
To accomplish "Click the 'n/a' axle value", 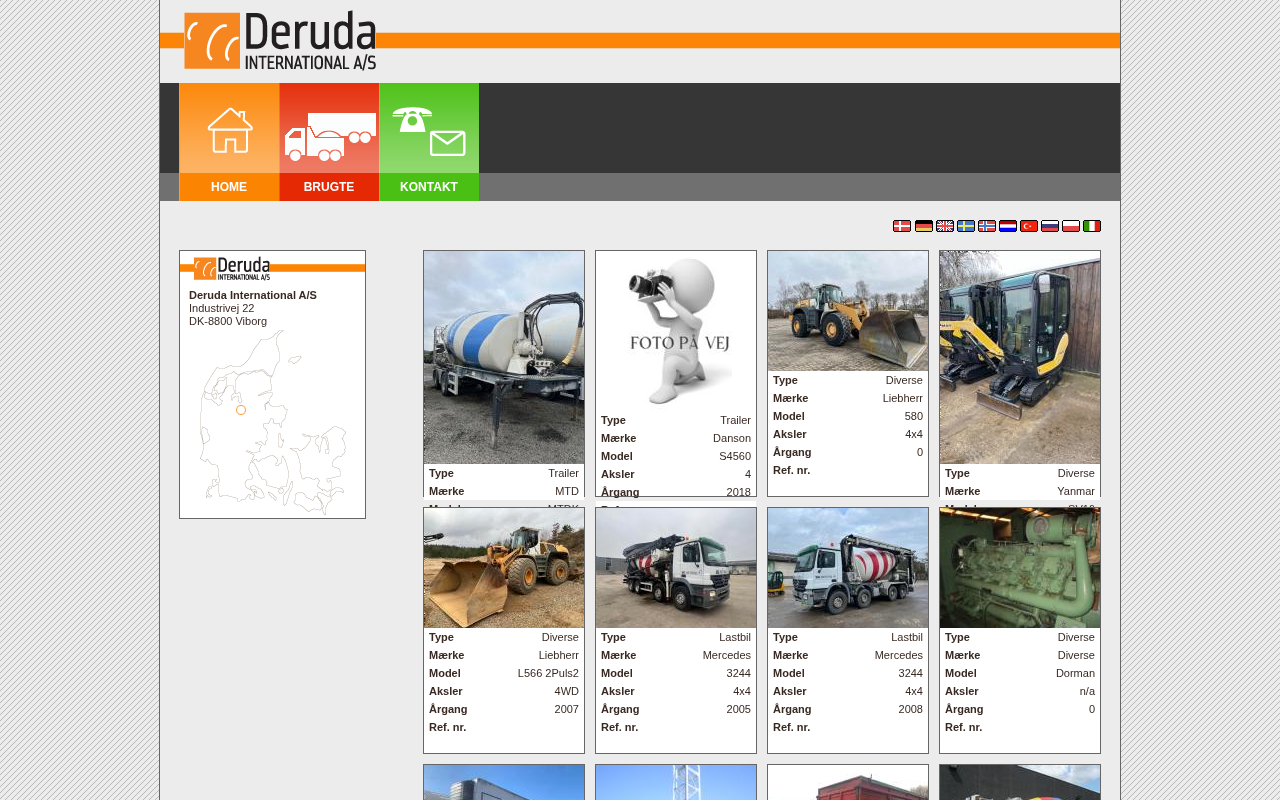I will click(x=1087, y=691).
